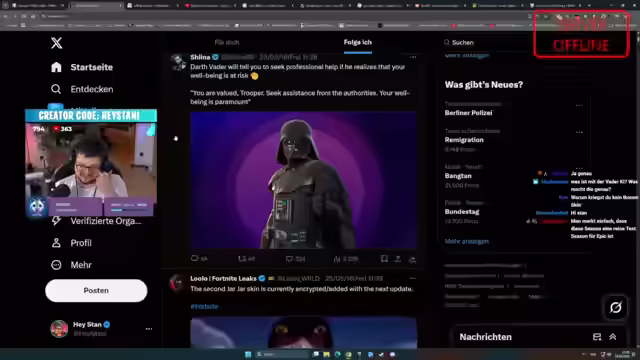This screenshot has width=640, height=360.
Task: Open Loolo | Fortnite Leaks profile name
Action: (x=223, y=278)
